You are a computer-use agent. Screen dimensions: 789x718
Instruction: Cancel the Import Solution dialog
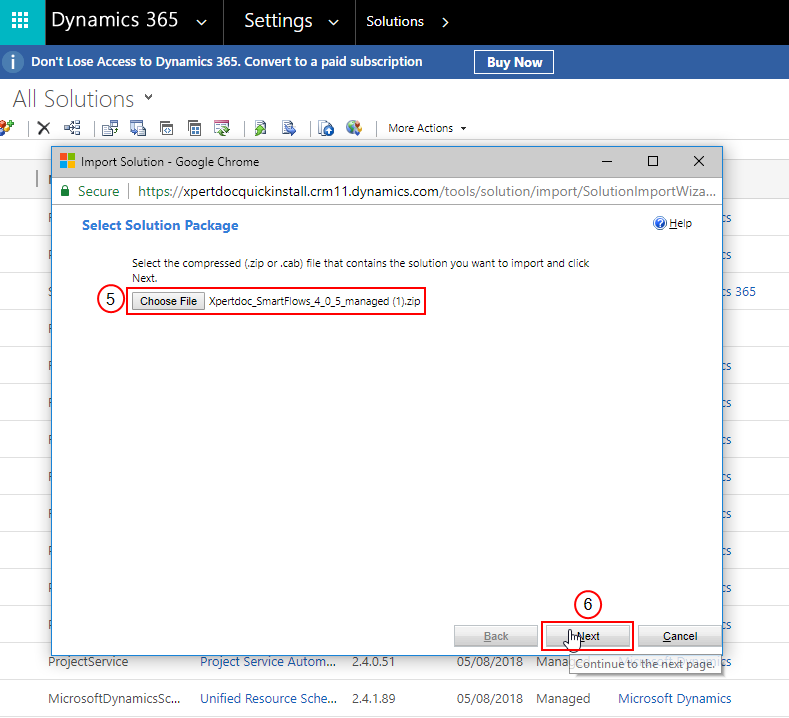pos(679,636)
